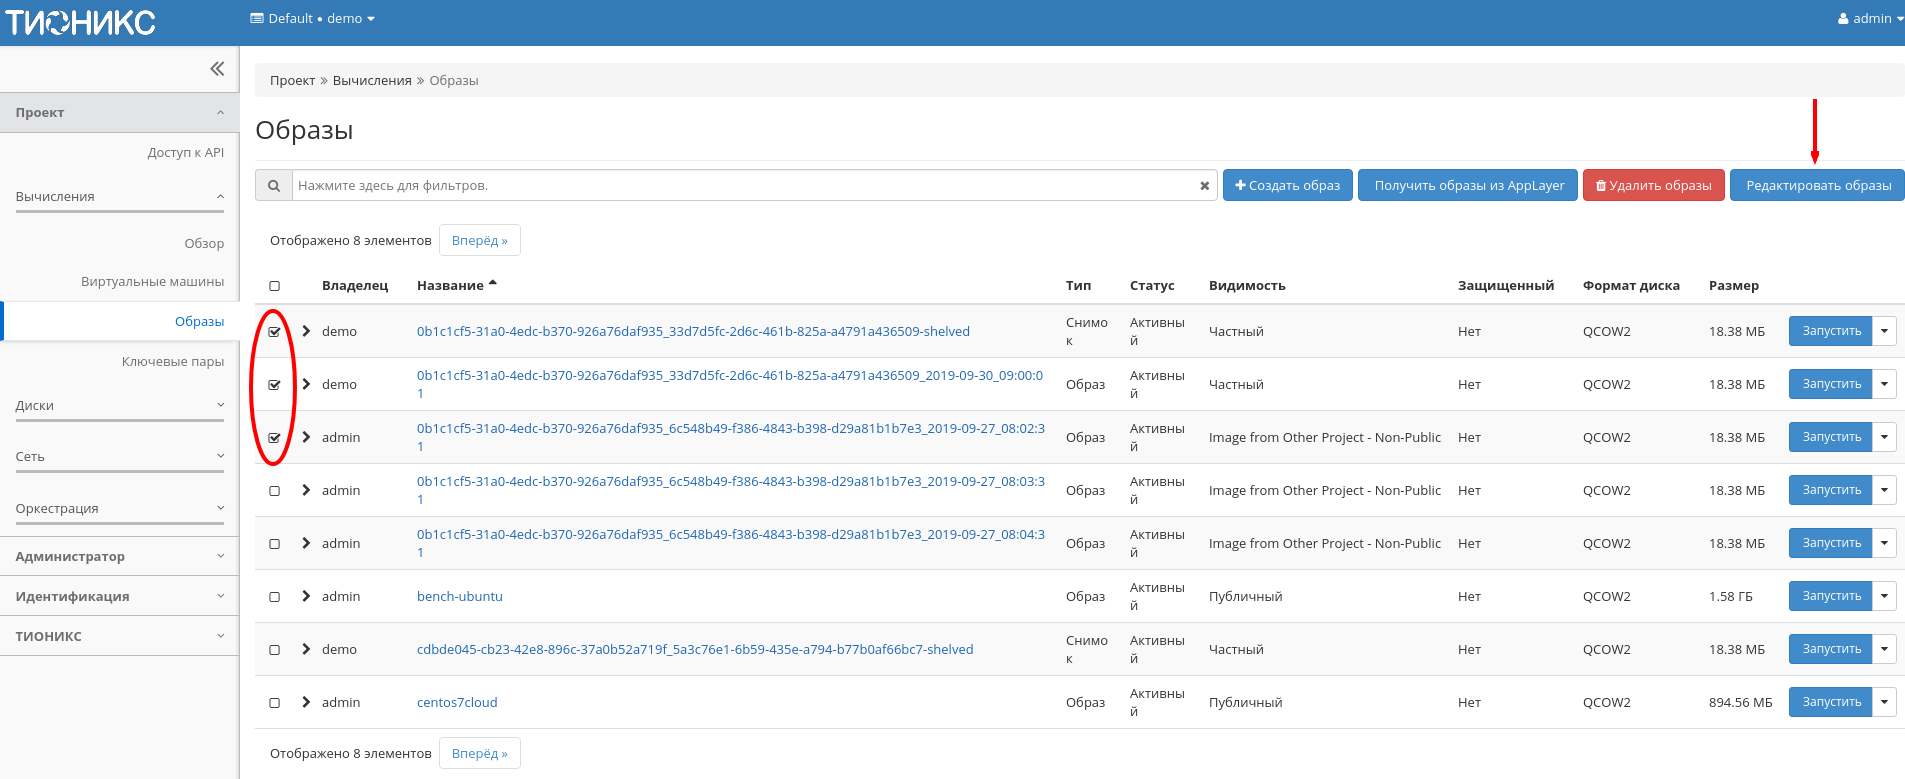Open the Default • demo project dropdown
Viewport: 1905px width, 779px height.
pyautogui.click(x=312, y=18)
